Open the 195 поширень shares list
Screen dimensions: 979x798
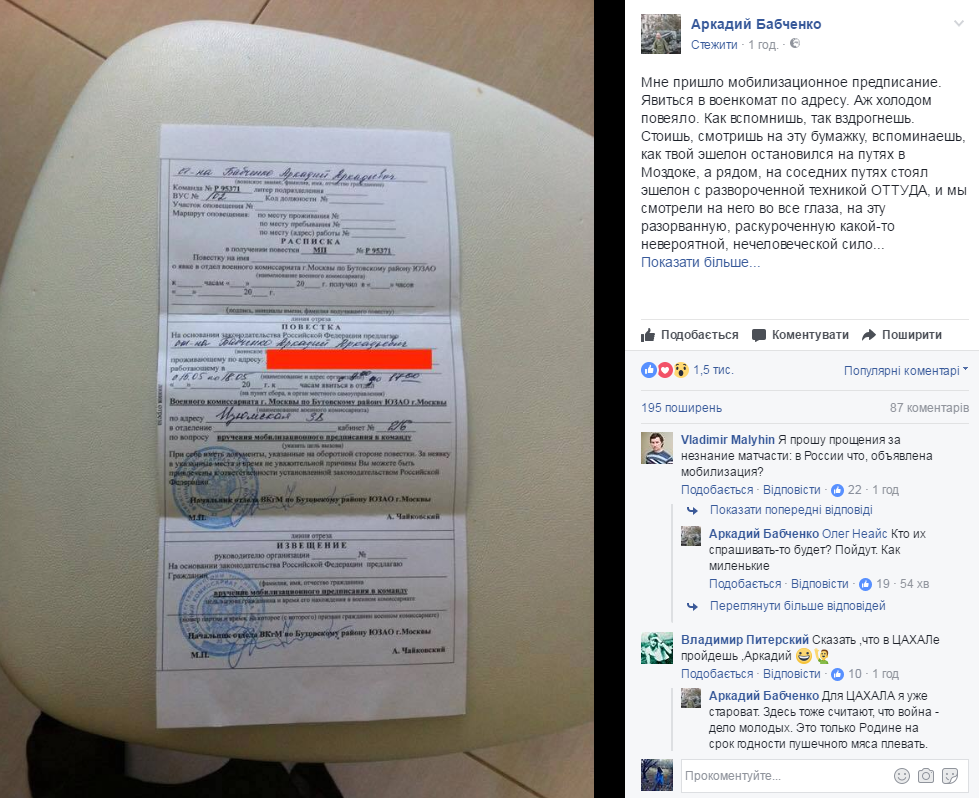point(681,408)
